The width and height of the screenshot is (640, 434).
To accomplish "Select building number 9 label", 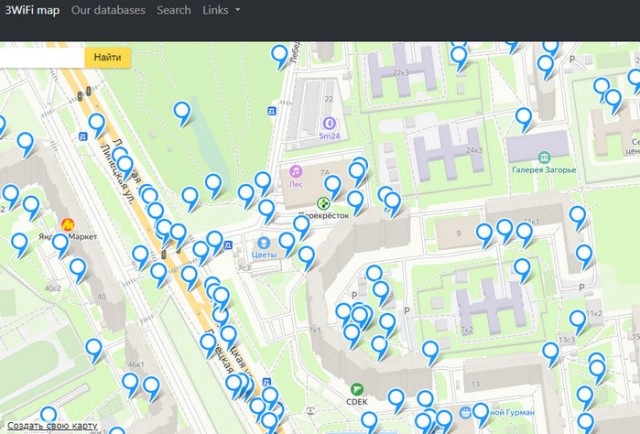I will click(x=458, y=234).
